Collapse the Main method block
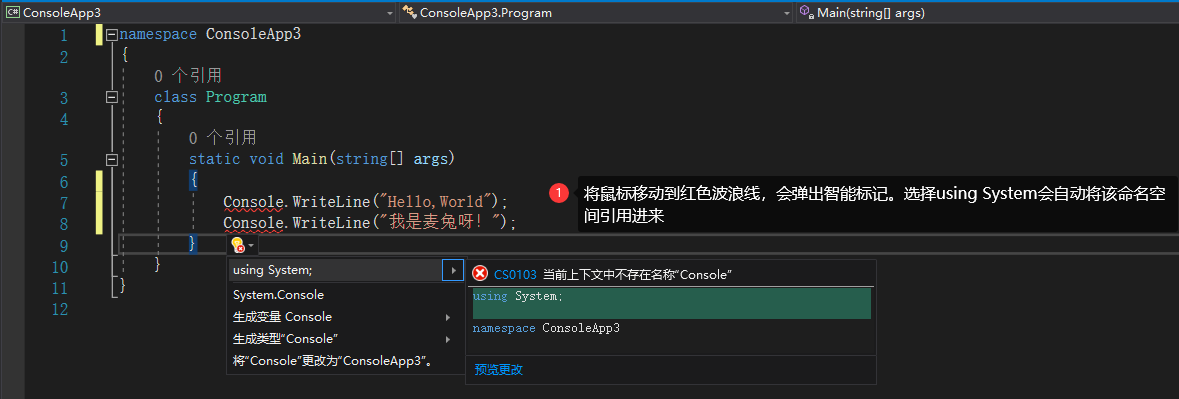The height and width of the screenshot is (399, 1179). (112, 159)
